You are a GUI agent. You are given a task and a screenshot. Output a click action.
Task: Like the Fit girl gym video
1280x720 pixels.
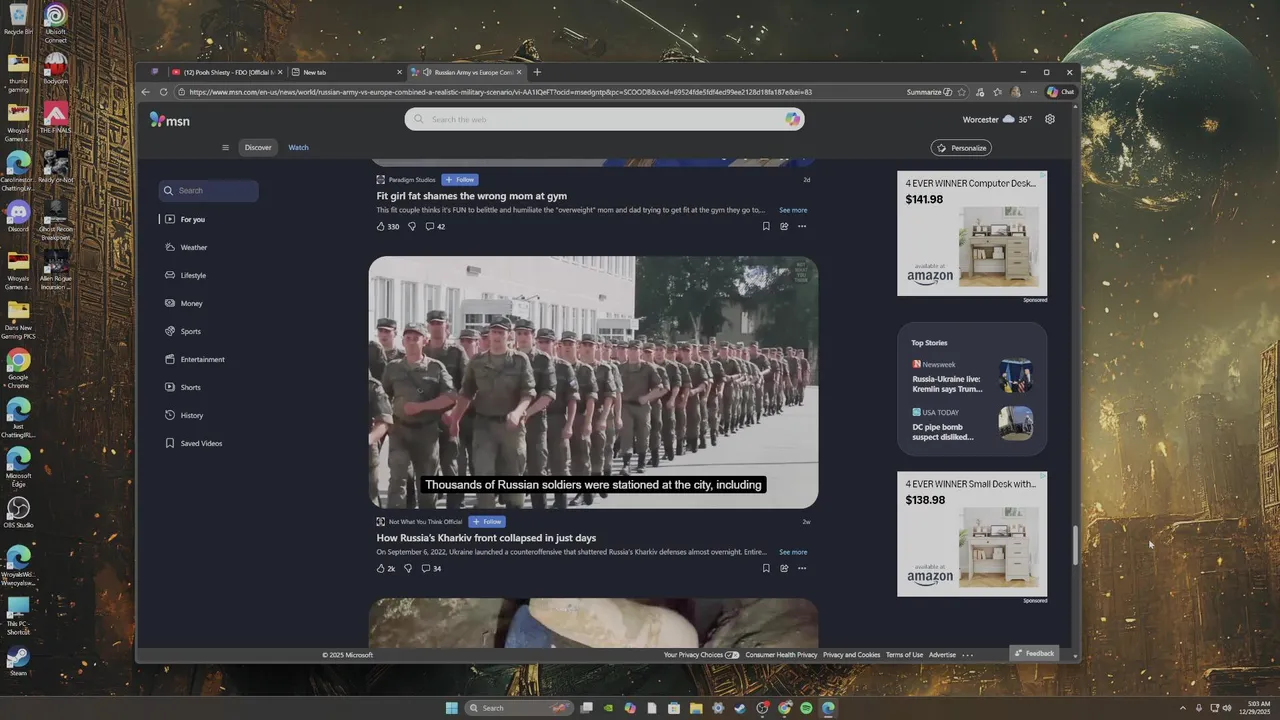pyautogui.click(x=387, y=226)
